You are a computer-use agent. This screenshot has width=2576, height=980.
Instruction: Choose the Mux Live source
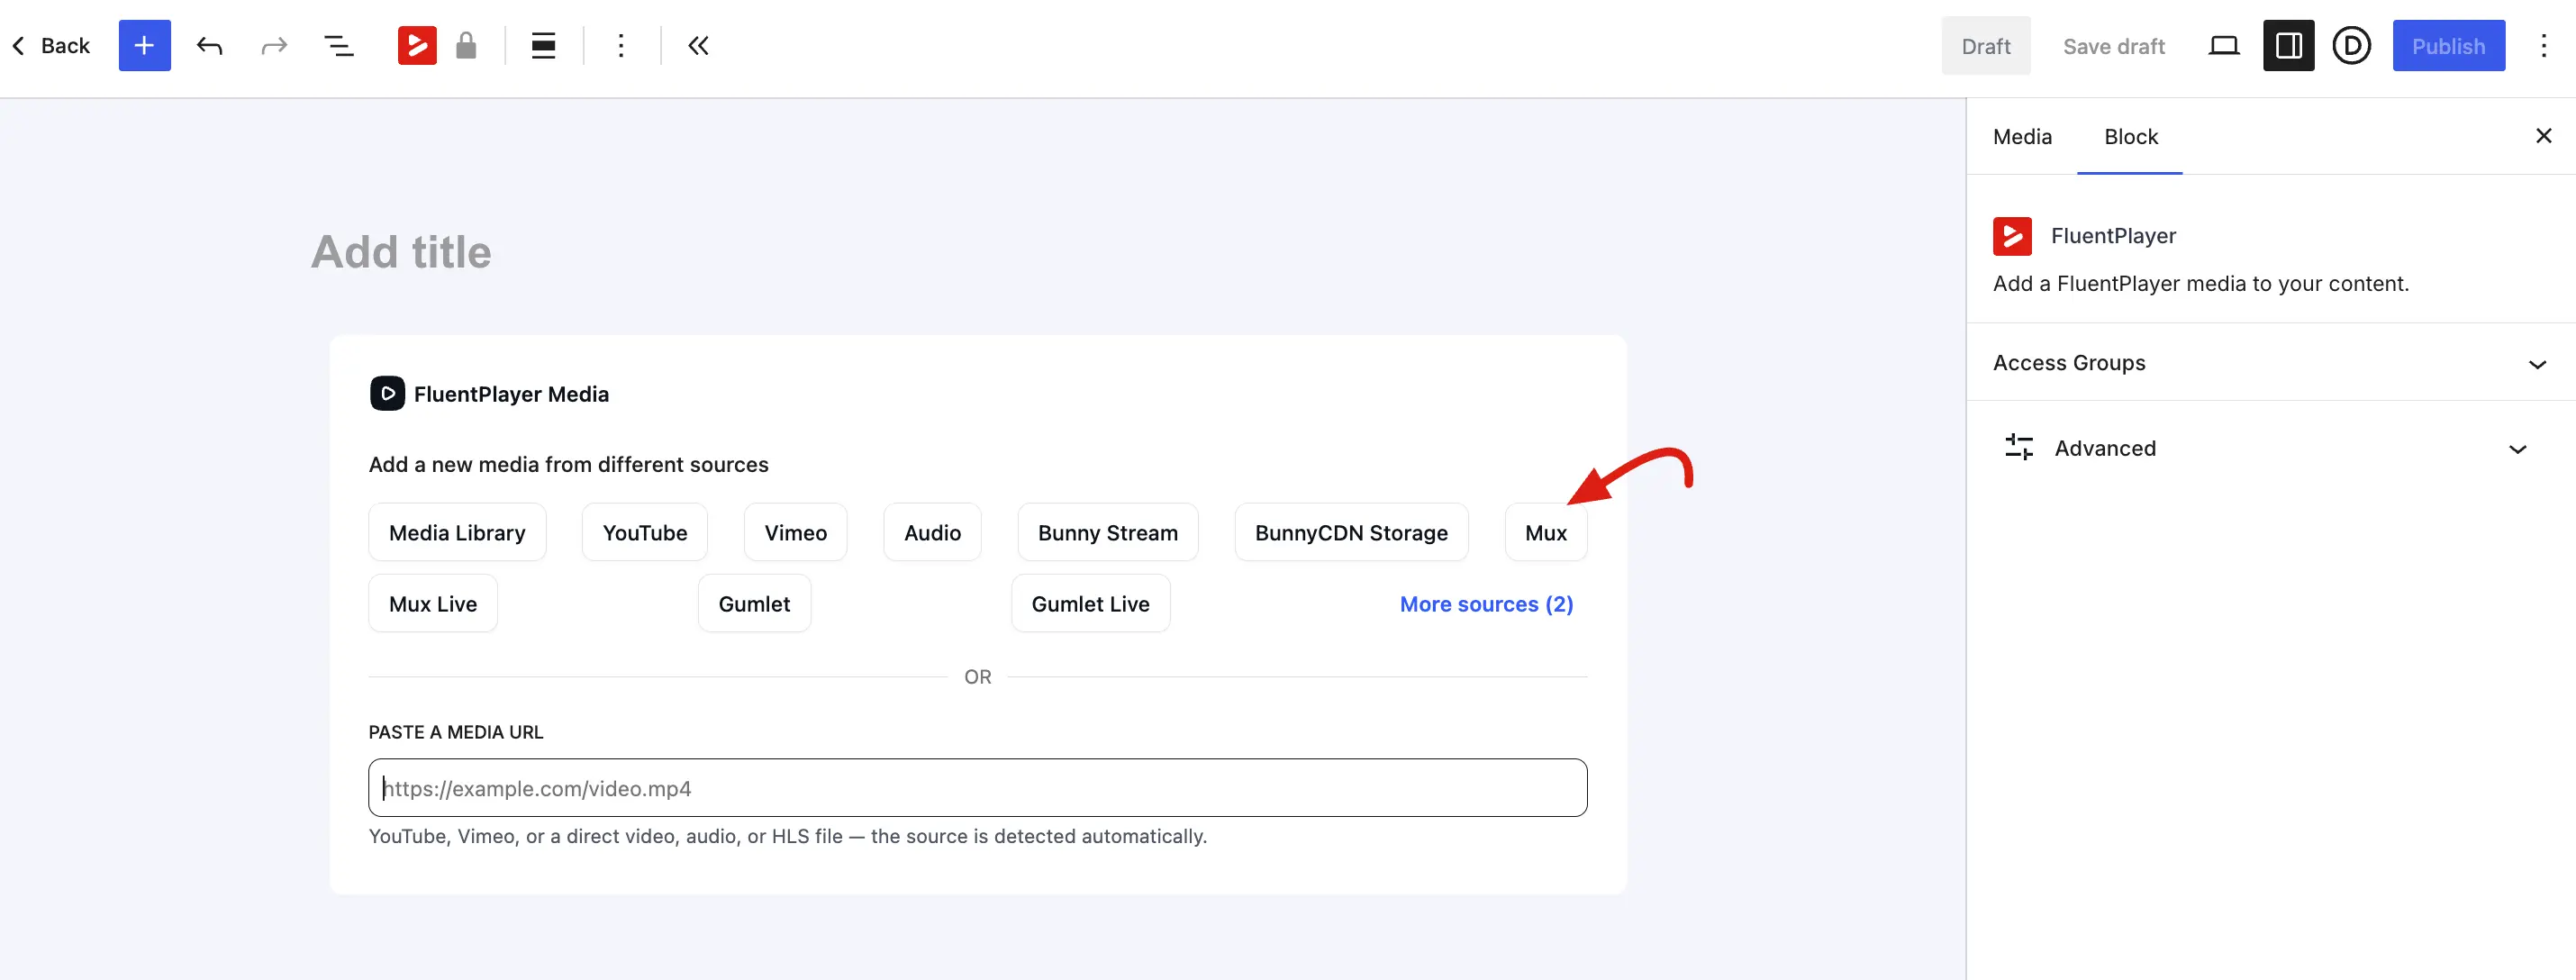(x=433, y=604)
